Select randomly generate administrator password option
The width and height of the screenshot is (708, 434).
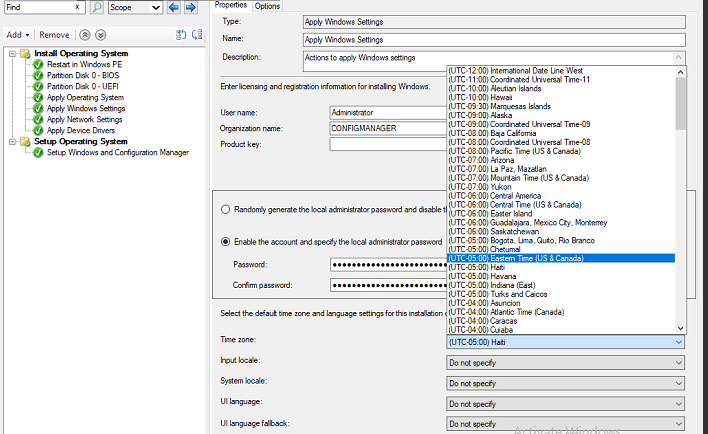tap(226, 209)
